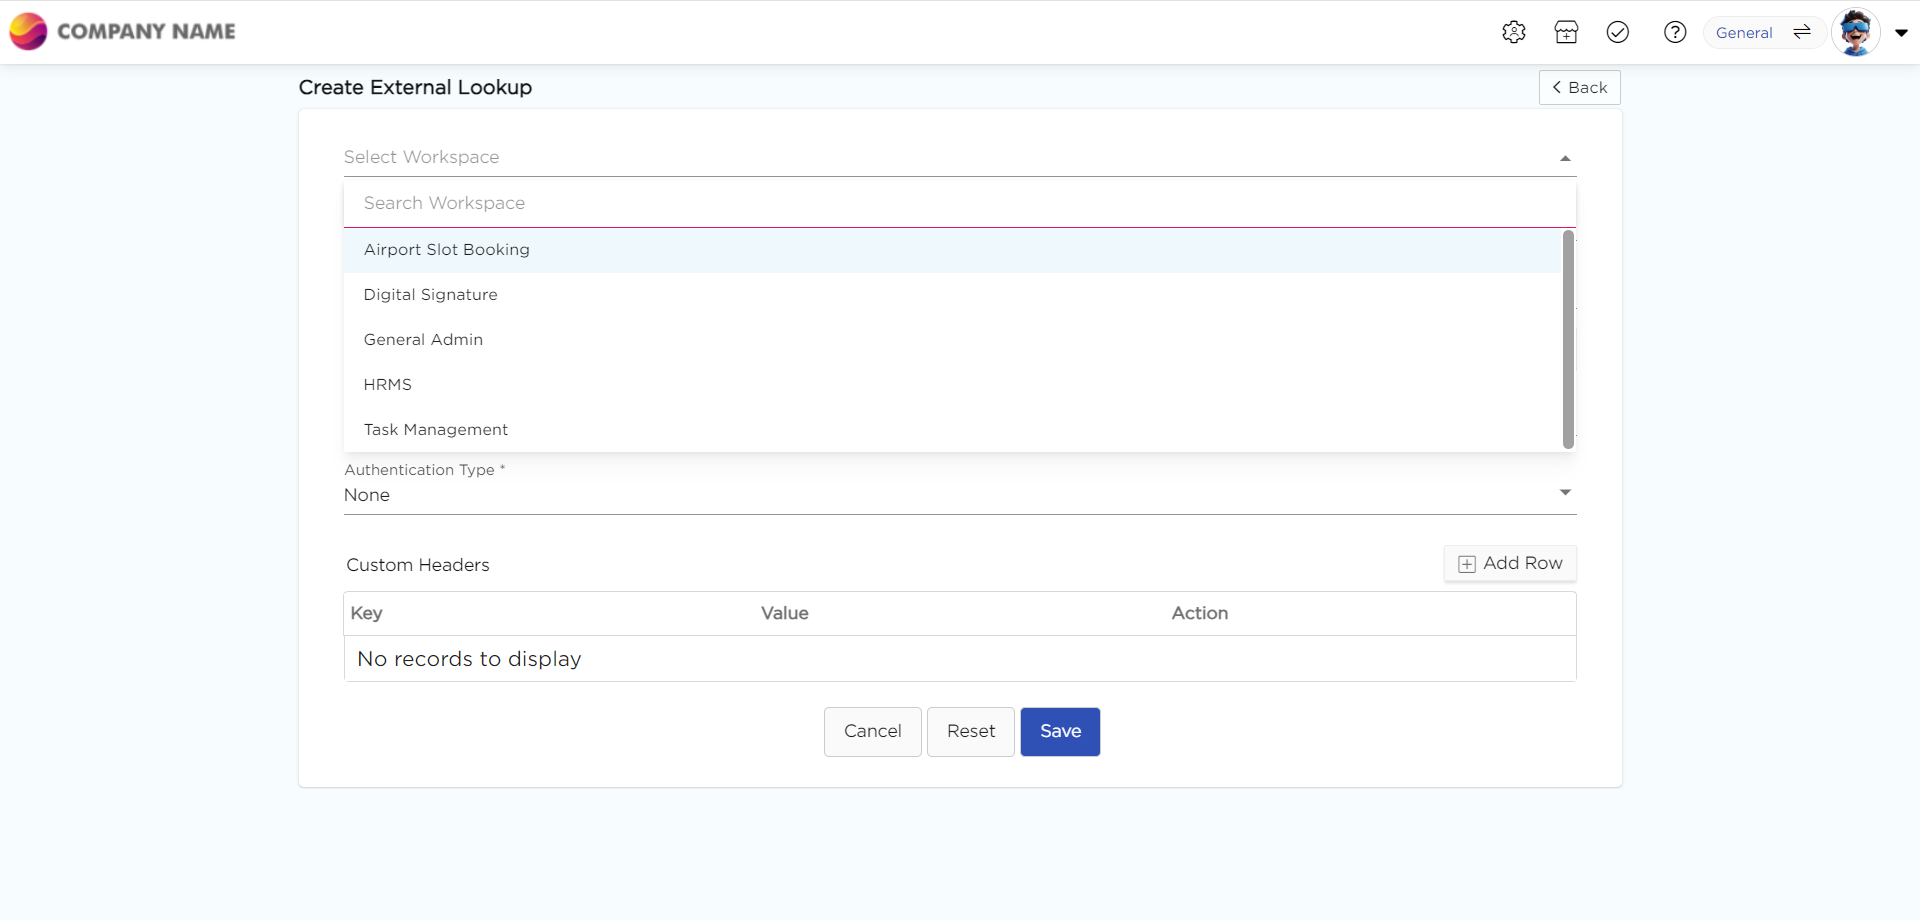Choose Digital Signature from the list
1920x920 pixels.
430,295
